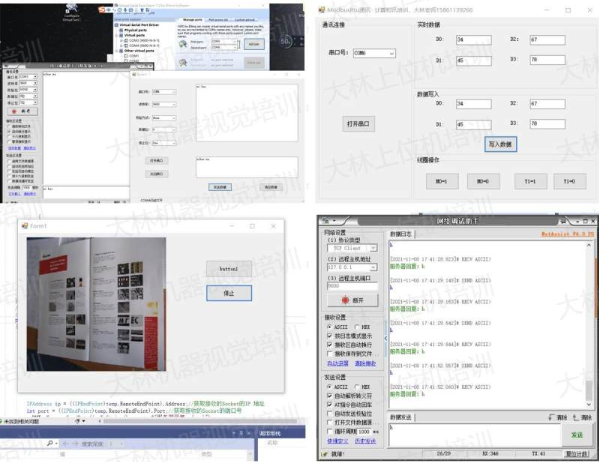The width and height of the screenshot is (599, 462).
Task: Click the 远程主机端口 input field
Action: 353,286
